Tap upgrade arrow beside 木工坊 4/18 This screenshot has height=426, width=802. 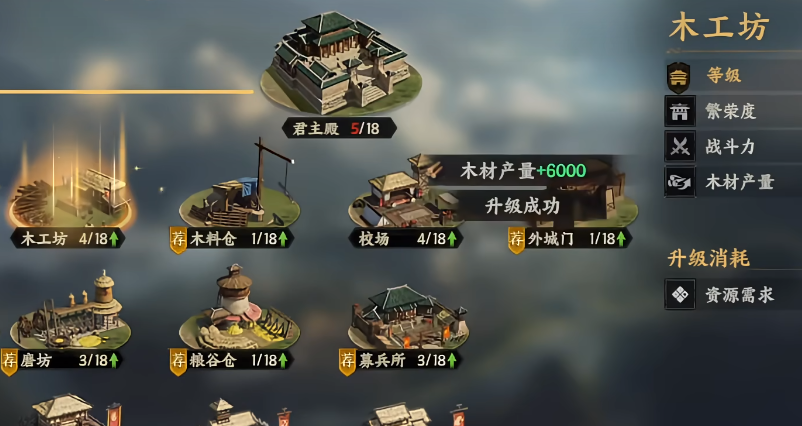[114, 239]
